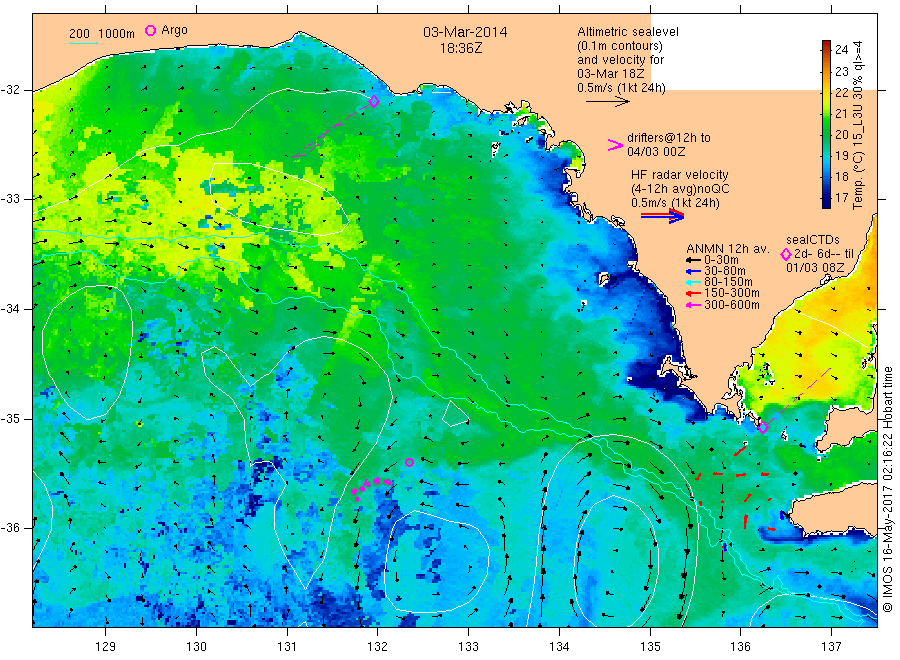Viewport: 900px width, 660px height.
Task: Click the -32 latitude axis label
Action: pyautogui.click(x=11, y=90)
